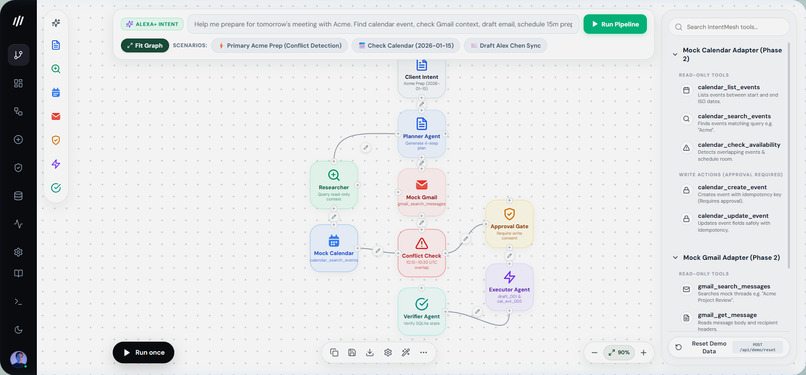Click the POST /api/demo/reset endpoint label
Screen dimensions: 806x375
tap(757, 347)
